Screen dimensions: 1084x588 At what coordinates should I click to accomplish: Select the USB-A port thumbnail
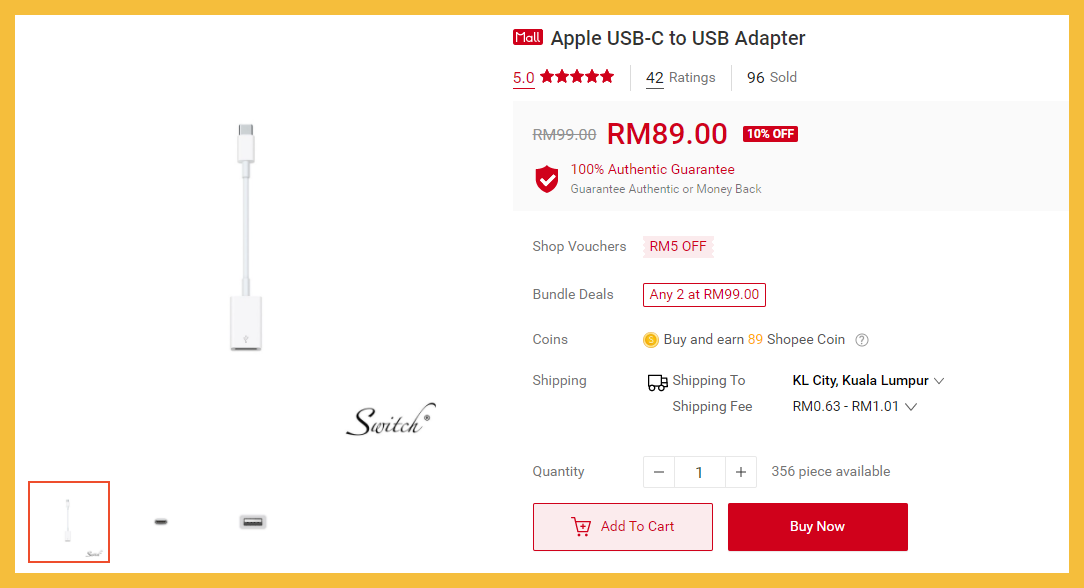tap(253, 522)
